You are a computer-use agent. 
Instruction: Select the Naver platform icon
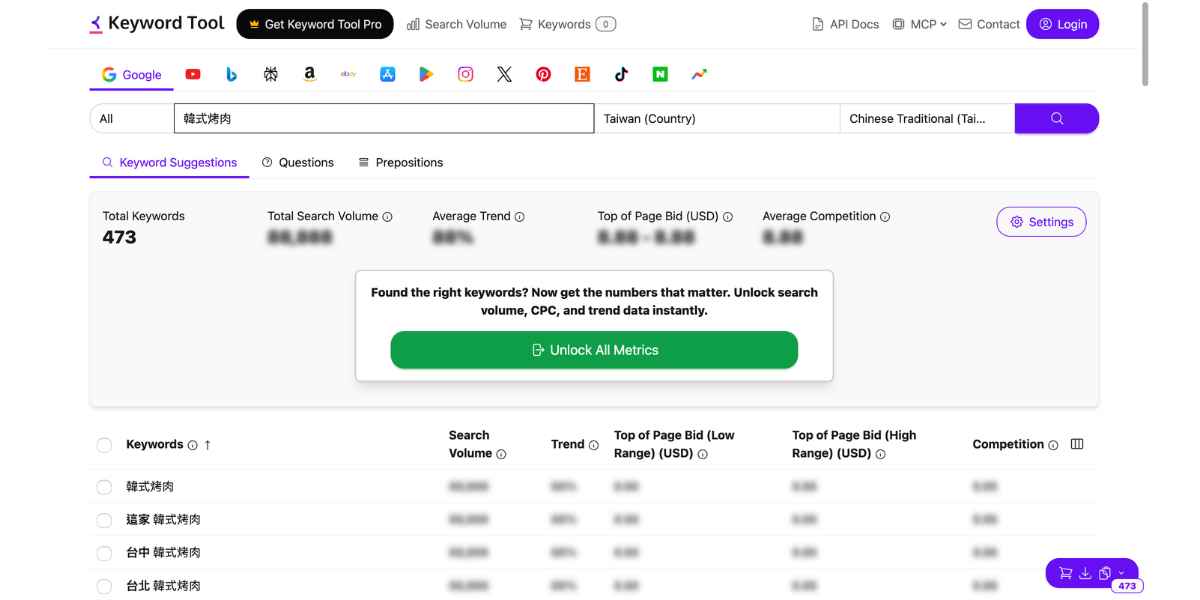pos(660,74)
